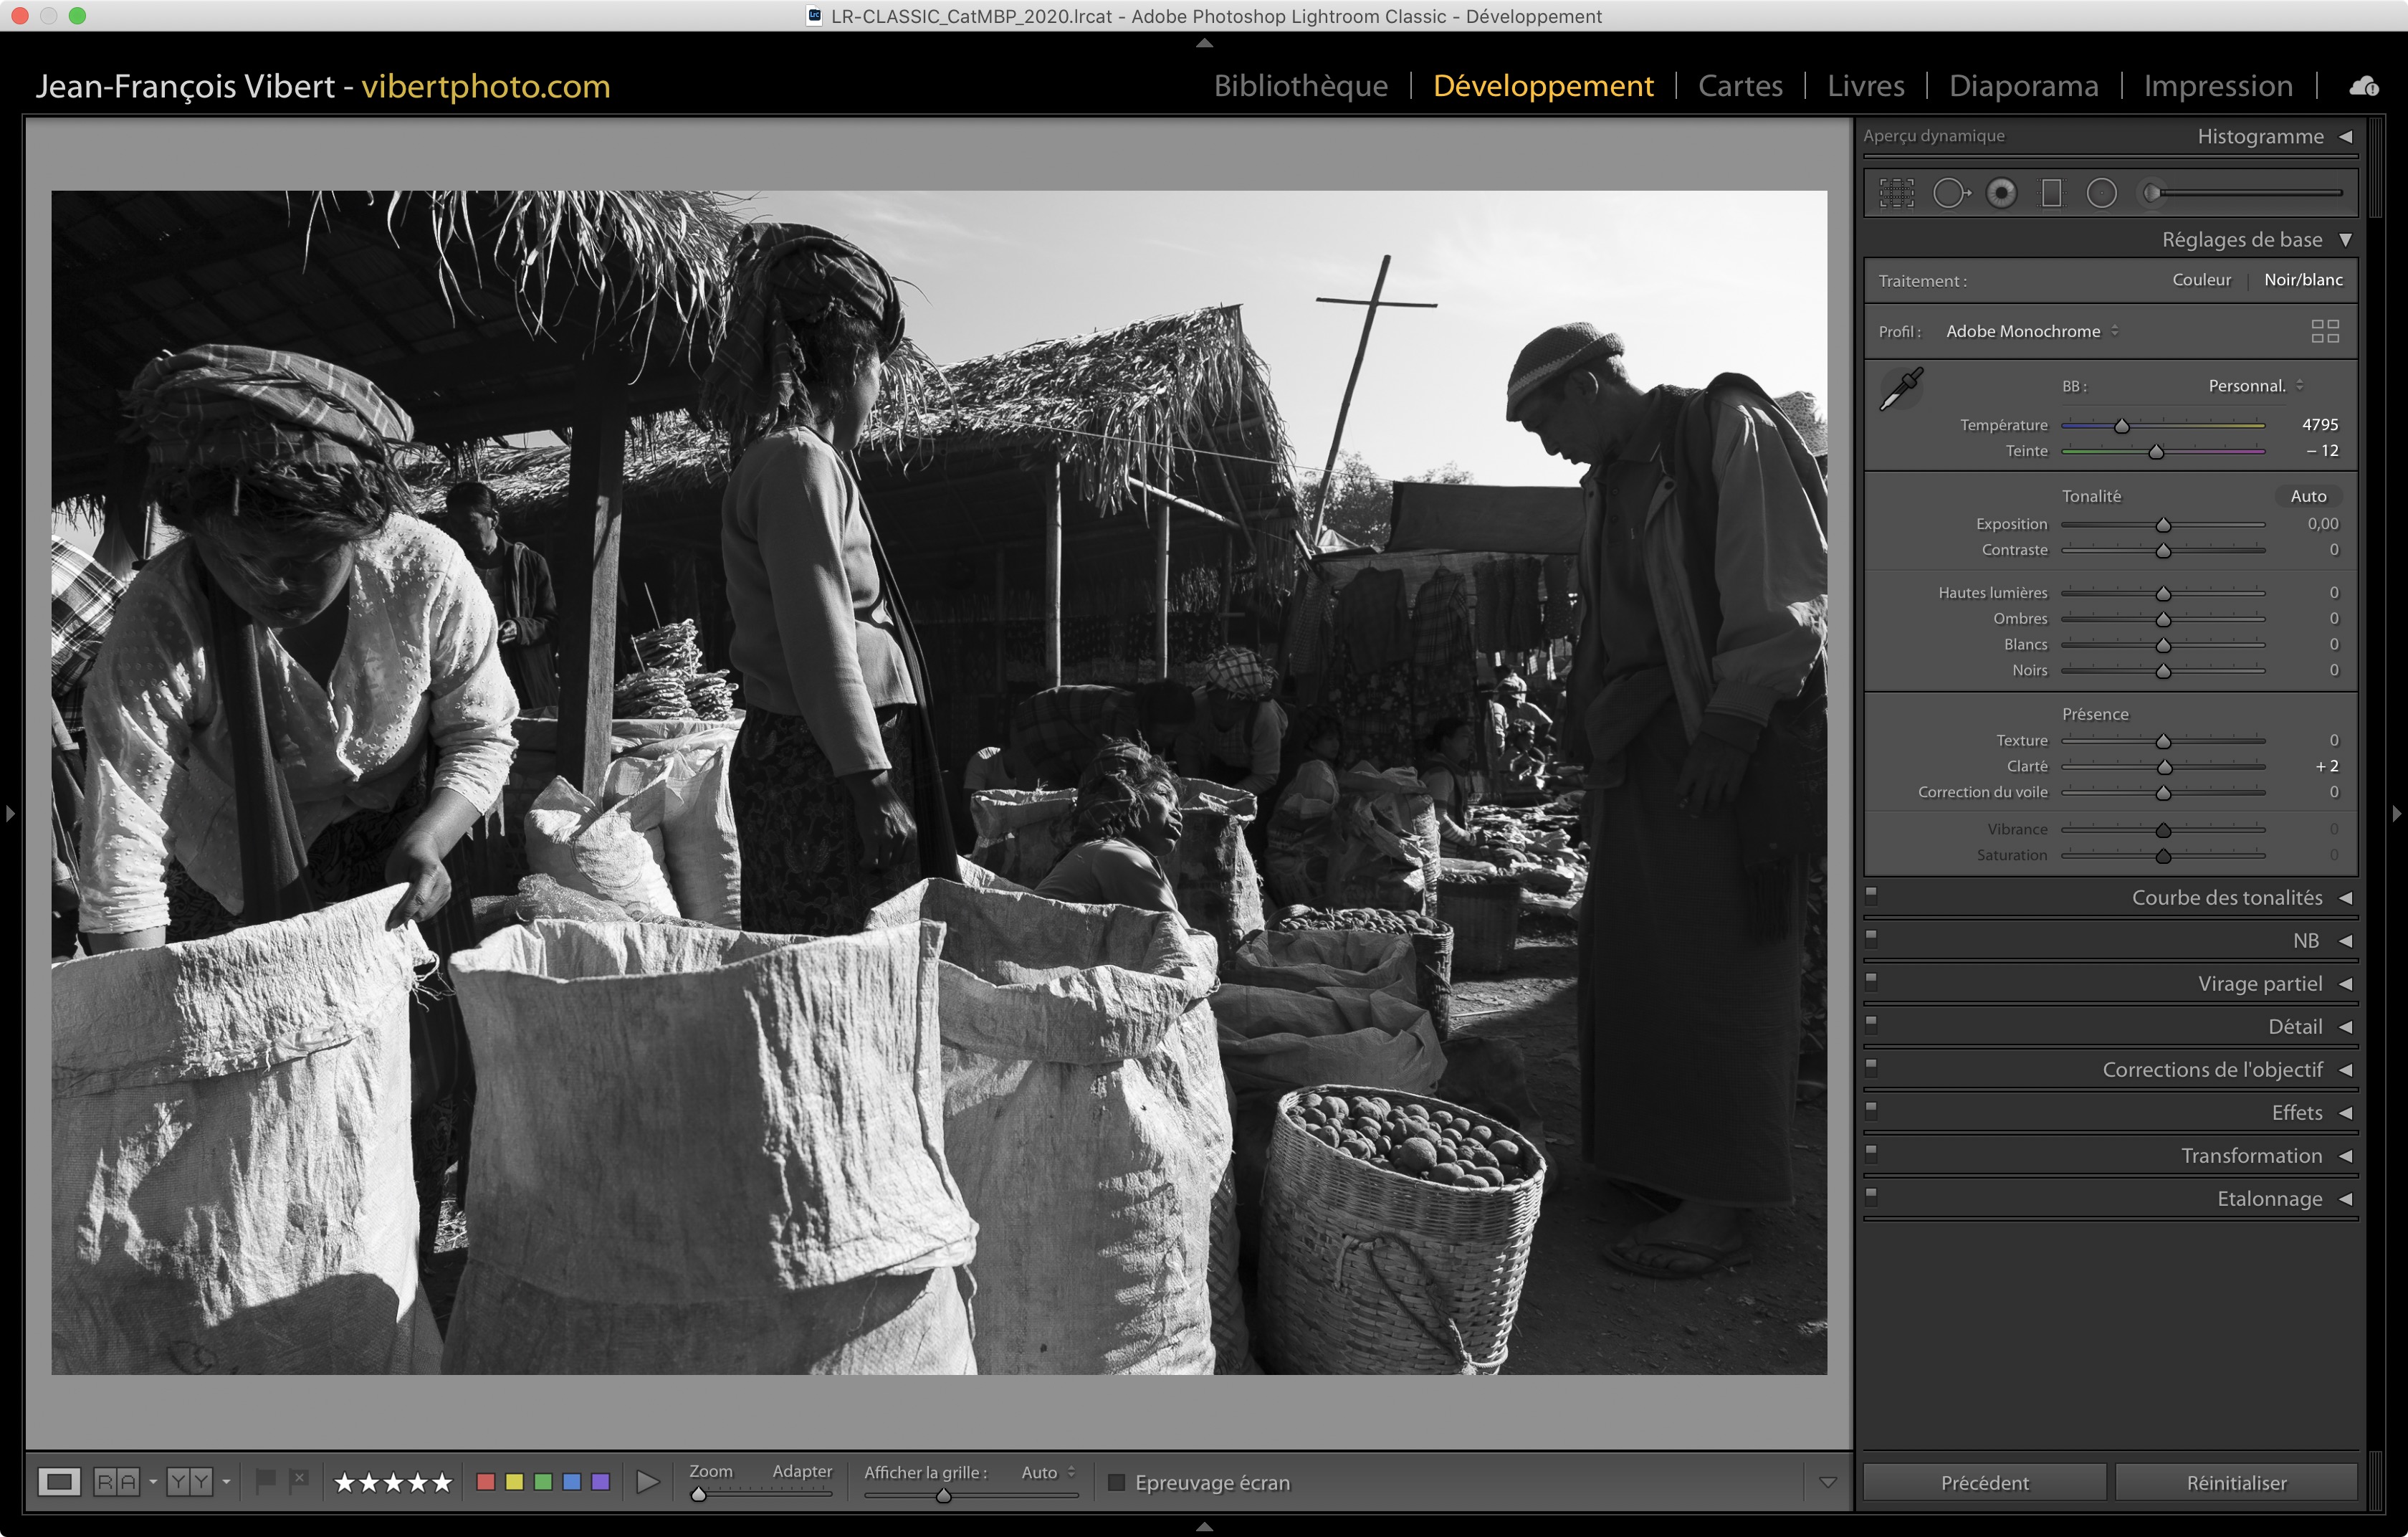The image size is (2408, 1537).
Task: Toggle the Courbe des tonalités panel switch
Action: click(1871, 896)
